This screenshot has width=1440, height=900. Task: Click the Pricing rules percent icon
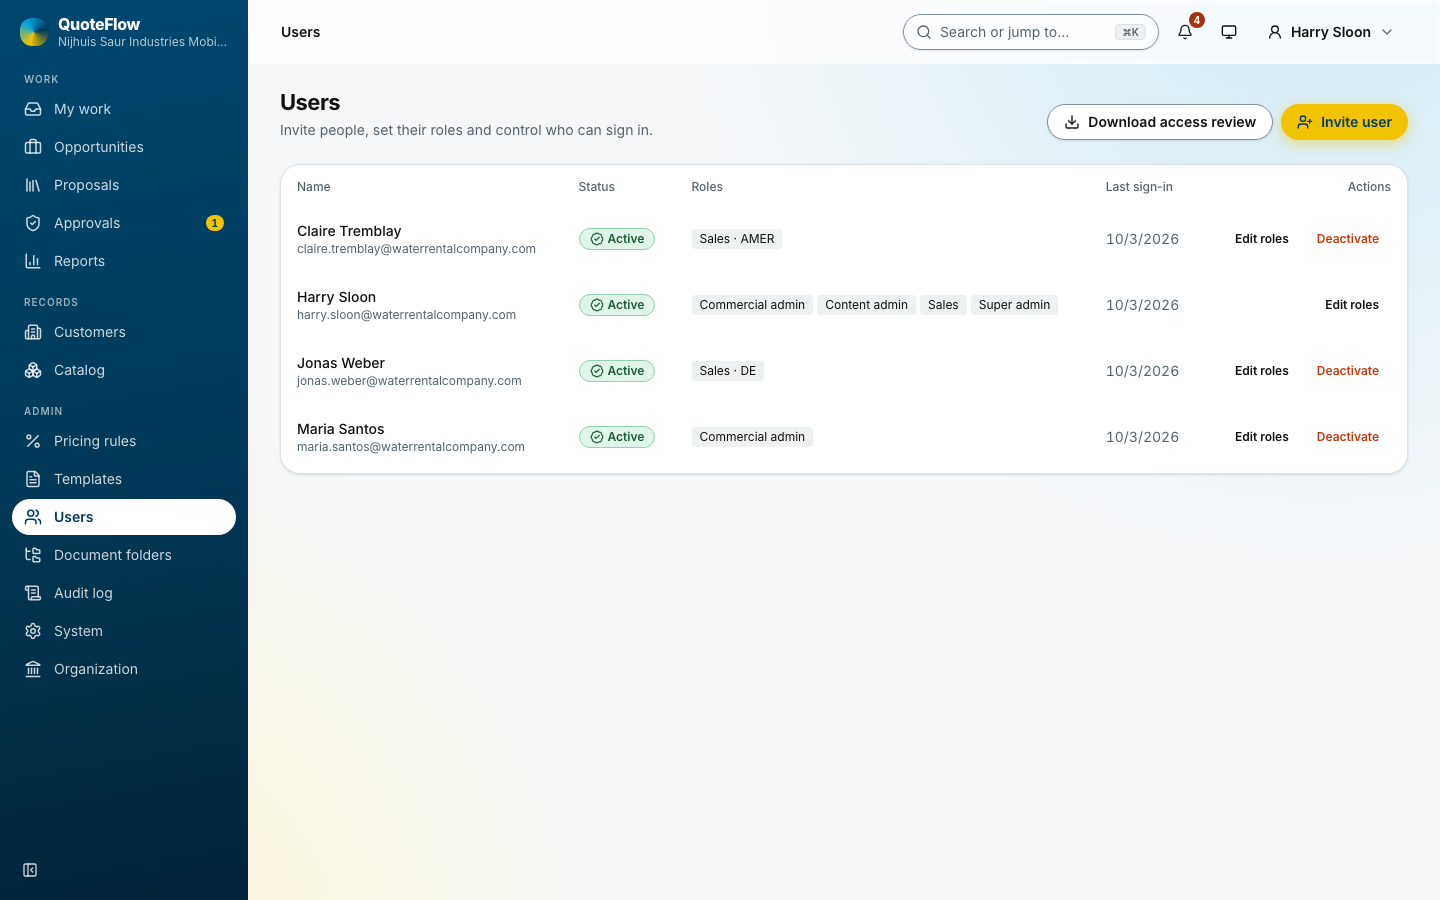tap(33, 441)
